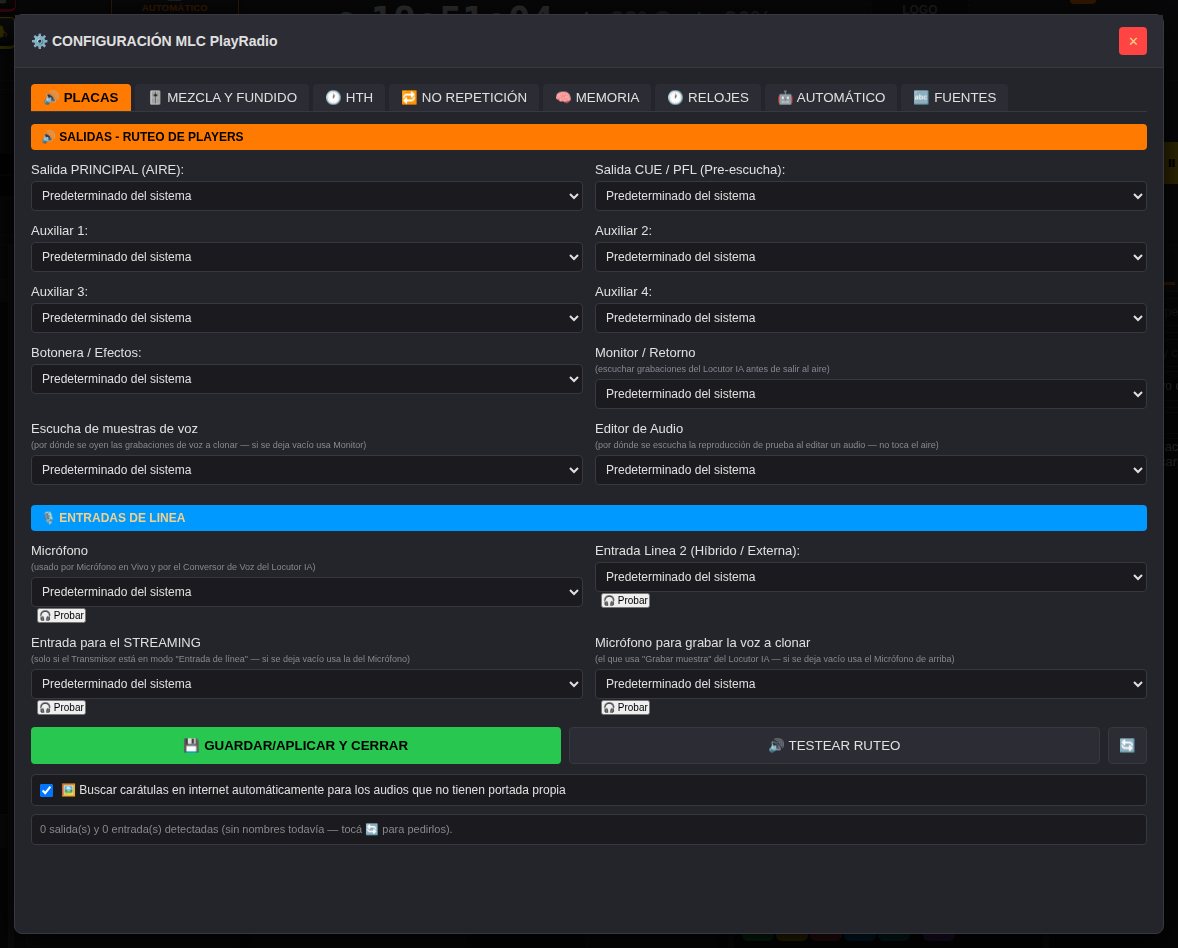
Task: Click the refresh devices icon button
Action: point(1127,745)
